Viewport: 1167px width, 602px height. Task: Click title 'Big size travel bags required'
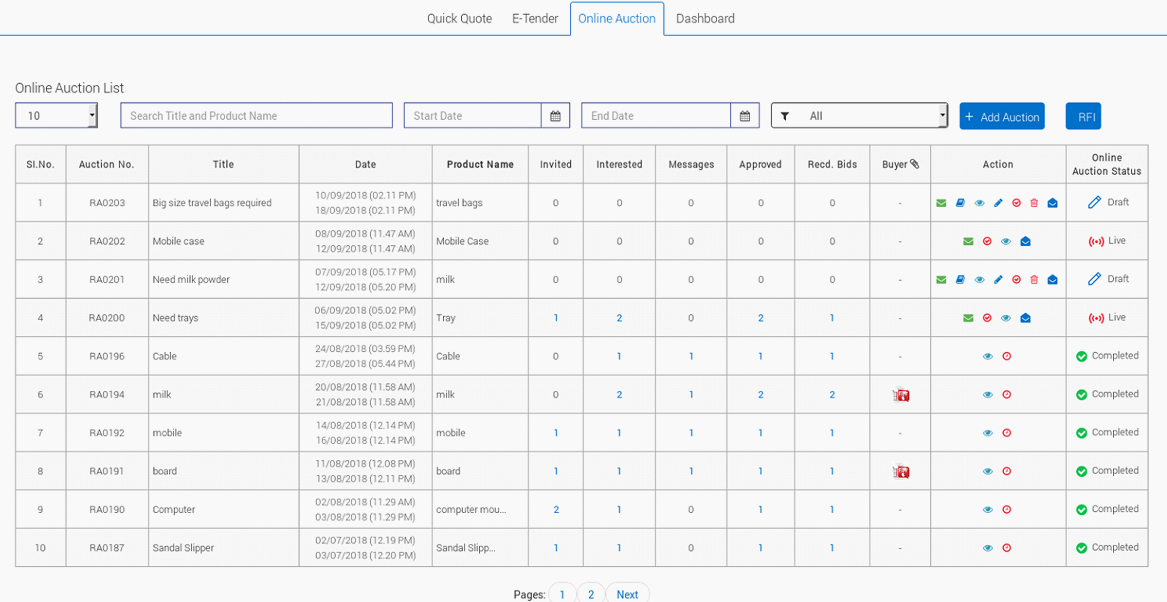click(x=212, y=202)
